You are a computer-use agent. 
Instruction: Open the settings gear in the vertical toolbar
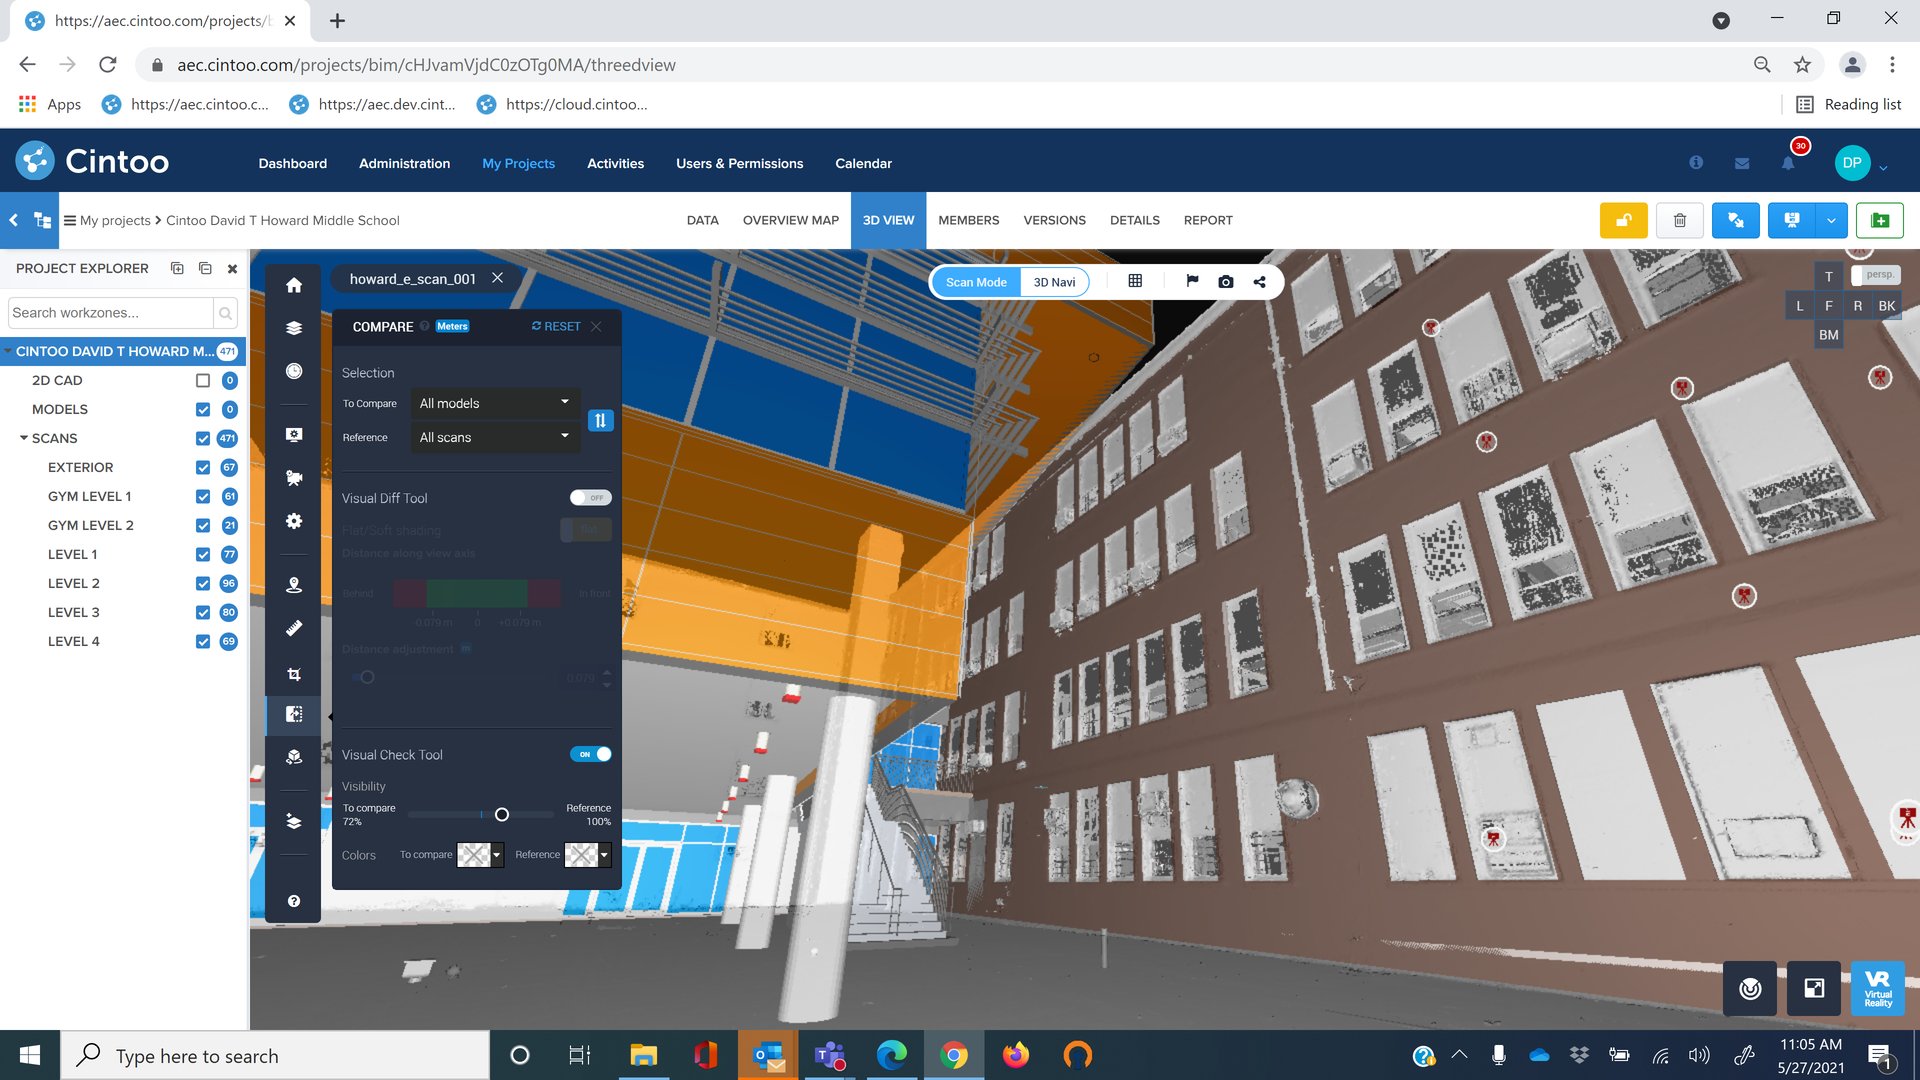293,521
